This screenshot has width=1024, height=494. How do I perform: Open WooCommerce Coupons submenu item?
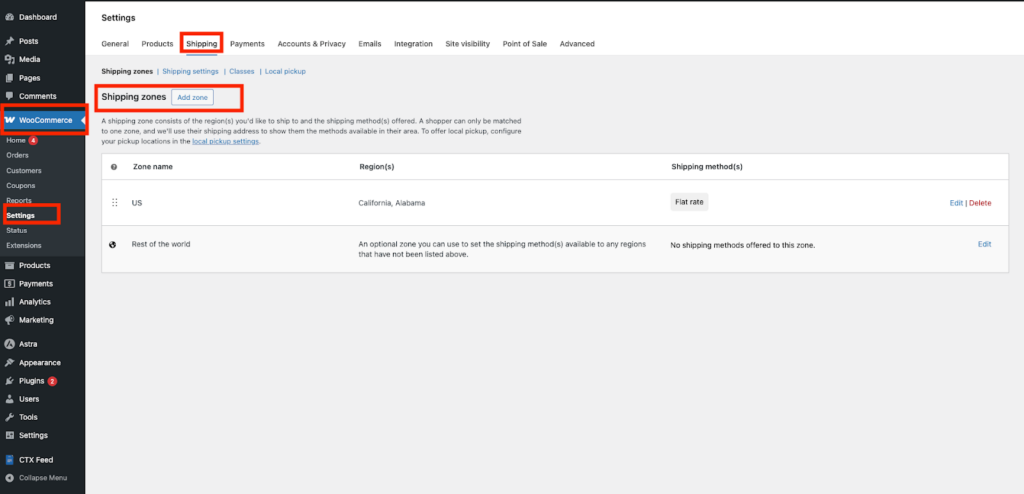21,186
